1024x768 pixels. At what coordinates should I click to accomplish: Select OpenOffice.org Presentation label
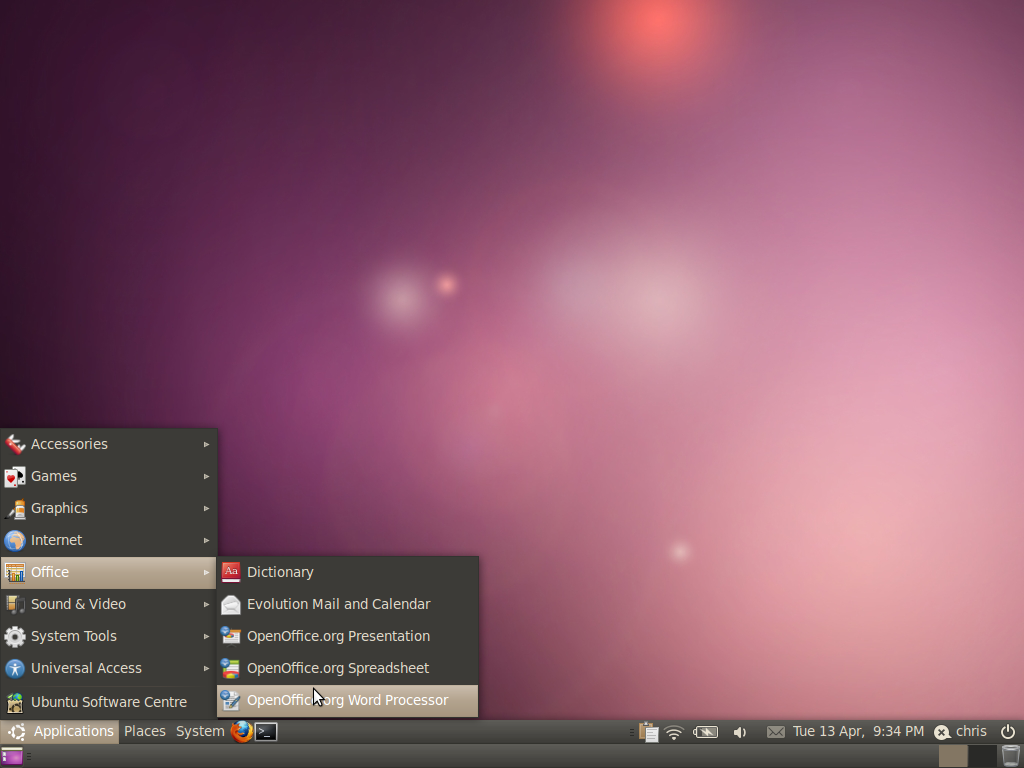tap(338, 636)
